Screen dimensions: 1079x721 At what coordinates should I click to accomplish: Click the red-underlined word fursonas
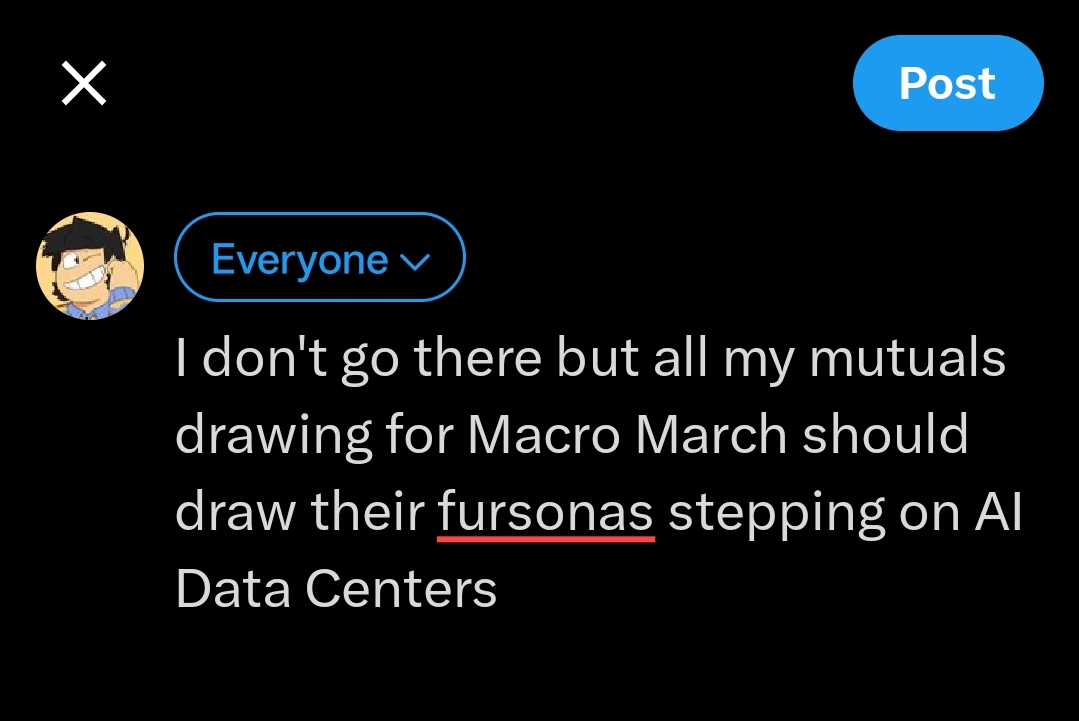[546, 513]
